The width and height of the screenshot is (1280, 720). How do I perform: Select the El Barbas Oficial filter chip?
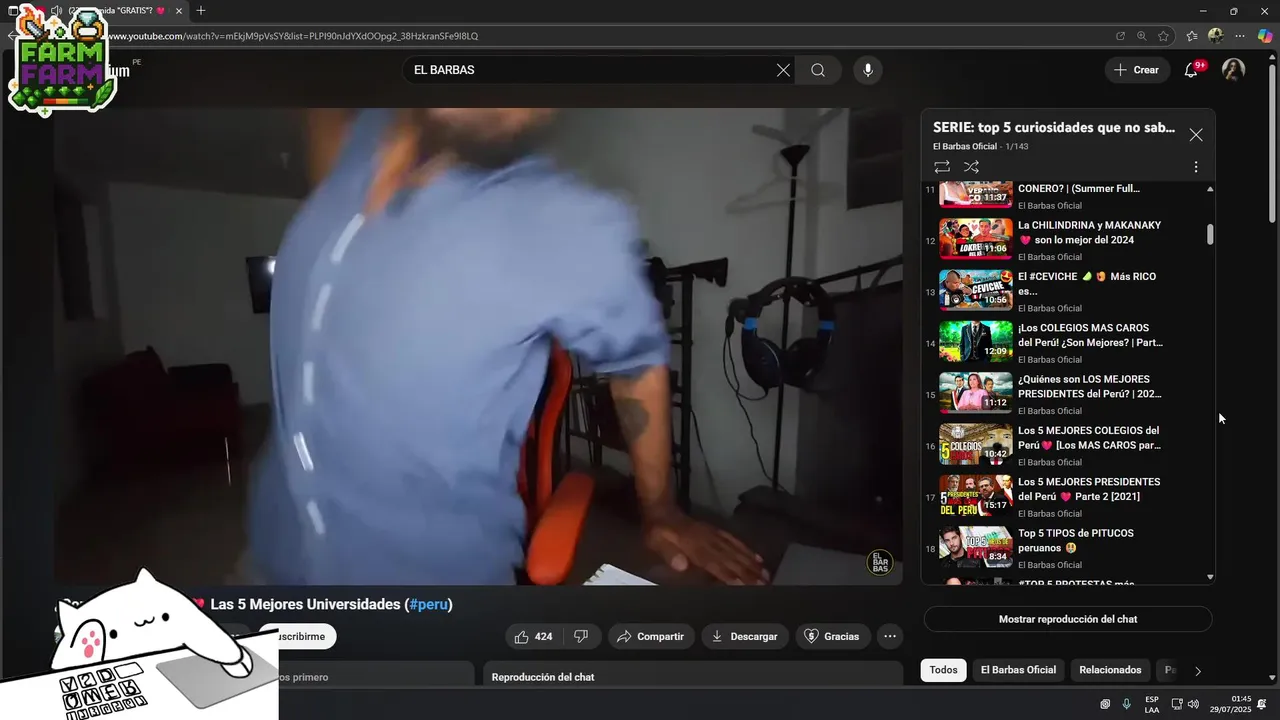click(x=1018, y=670)
